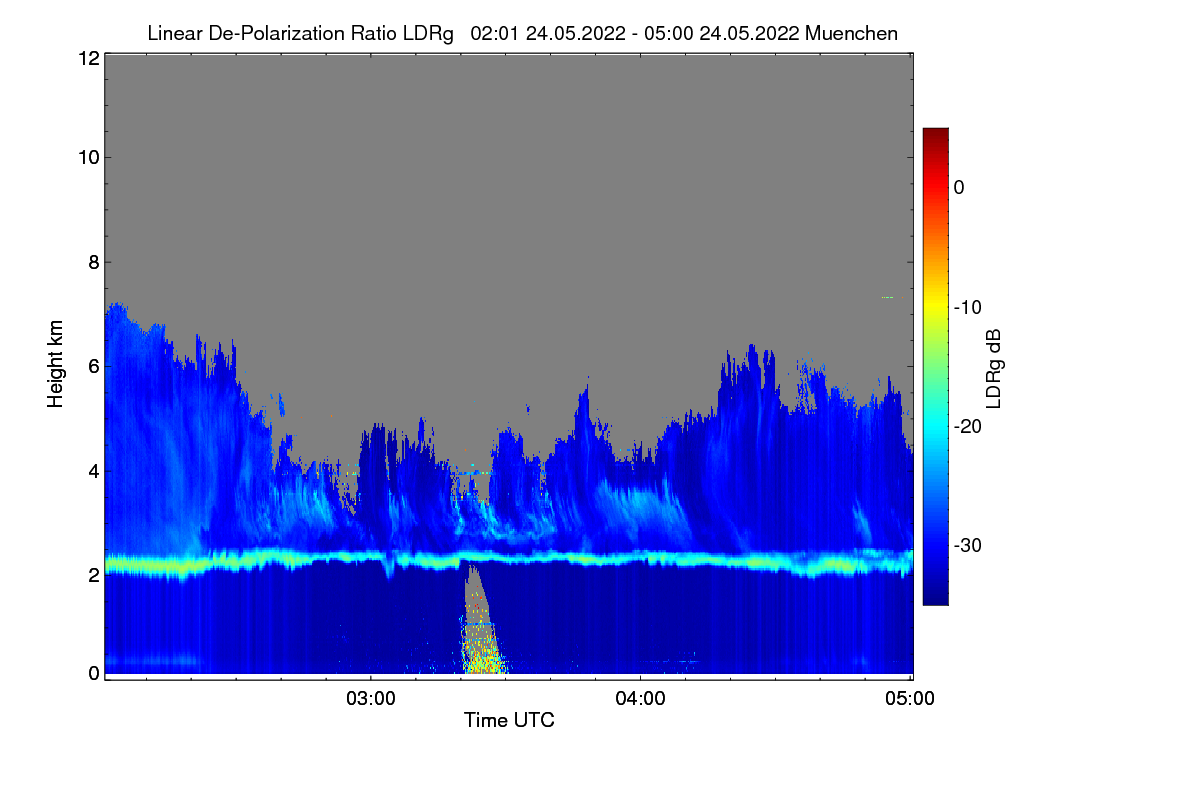Click the 12 km height tick label
The height and width of the screenshot is (800, 1200).
tap(88, 58)
